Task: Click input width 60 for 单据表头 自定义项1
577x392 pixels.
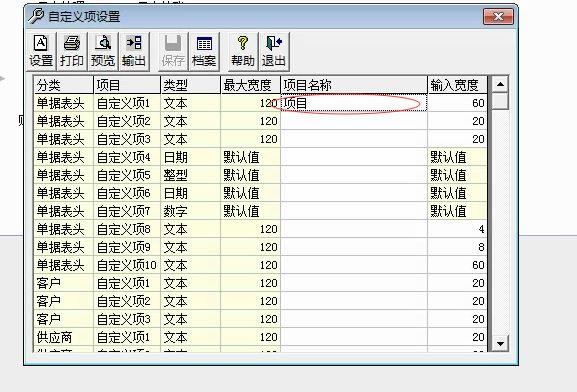Action: pyautogui.click(x=457, y=103)
